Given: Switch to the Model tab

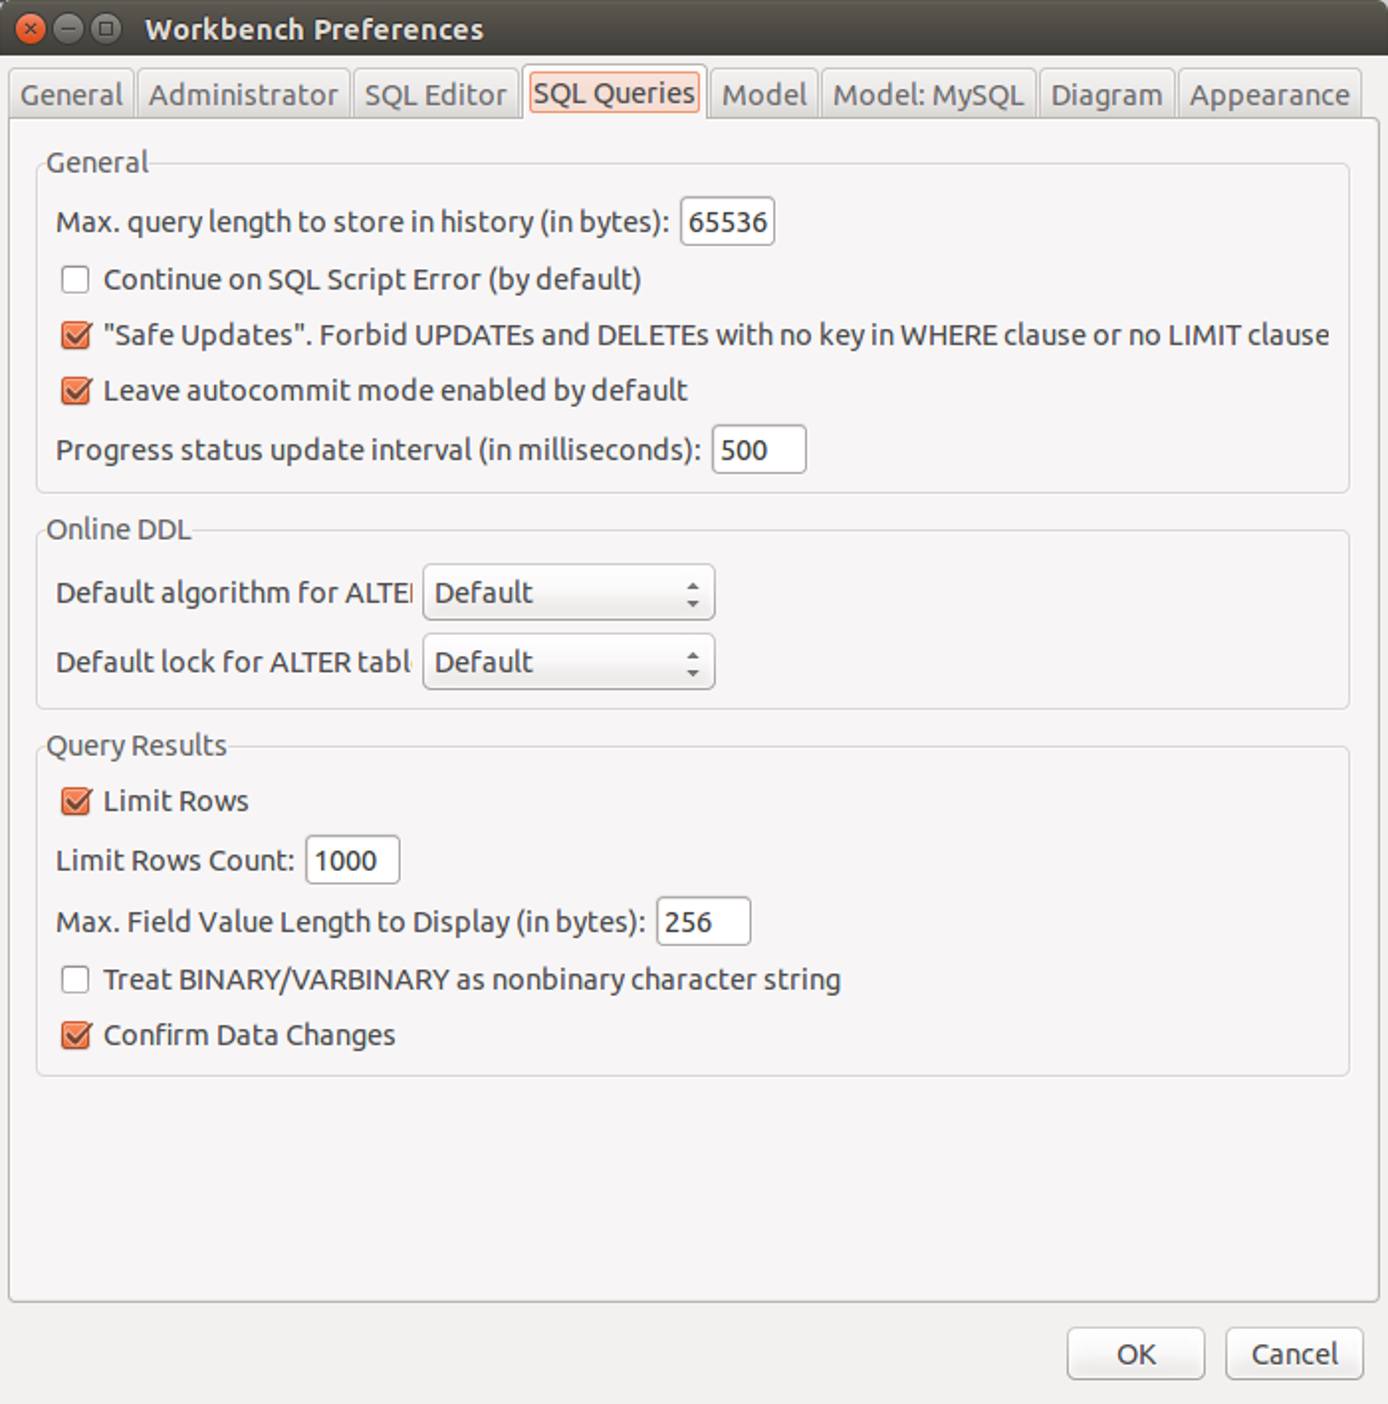Looking at the screenshot, I should pos(763,93).
